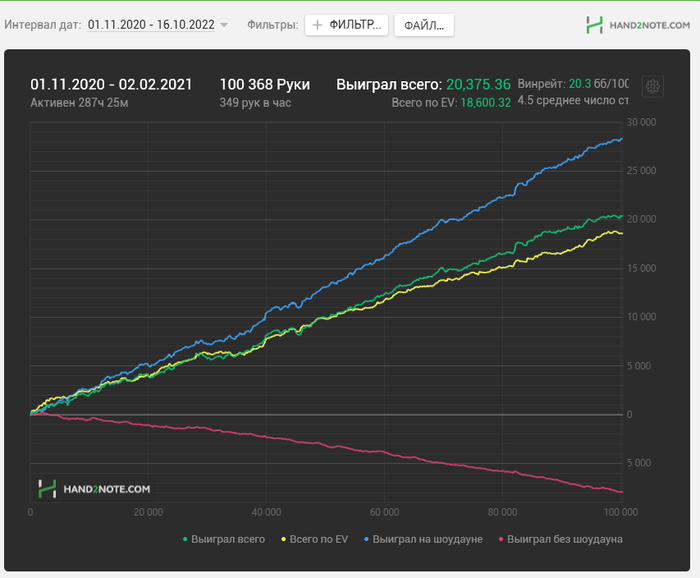Click the 25 000 y-axis label
The width and height of the screenshot is (700, 578).
pyautogui.click(x=642, y=170)
